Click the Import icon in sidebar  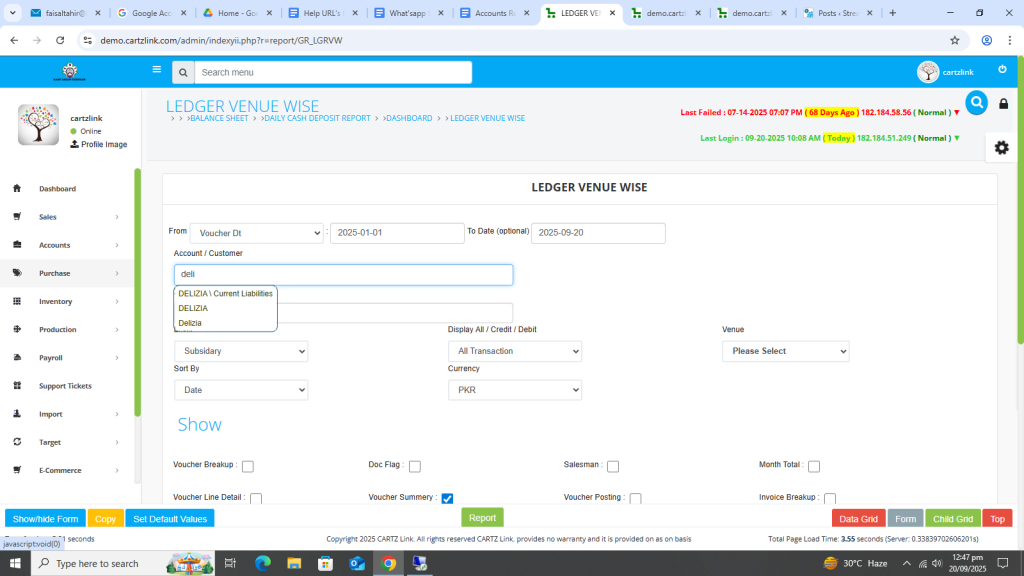click(17, 413)
